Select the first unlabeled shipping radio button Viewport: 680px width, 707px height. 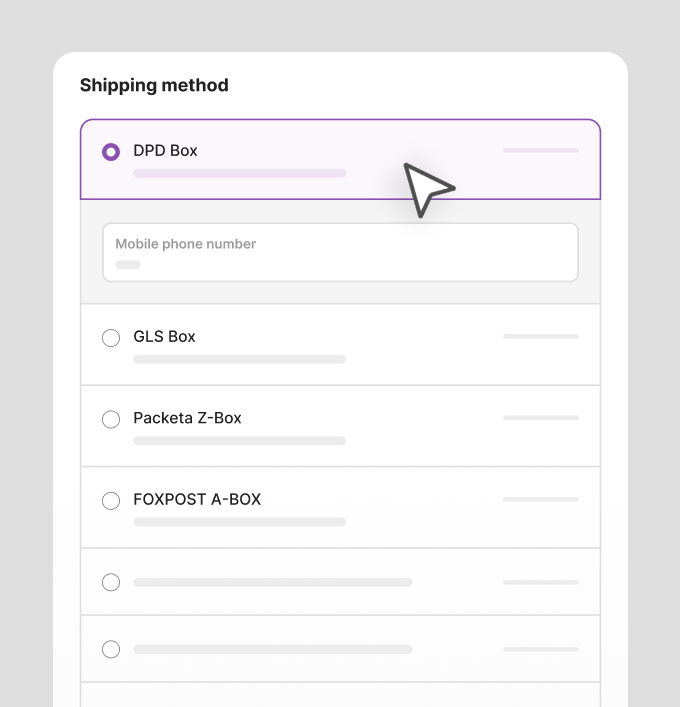(111, 583)
